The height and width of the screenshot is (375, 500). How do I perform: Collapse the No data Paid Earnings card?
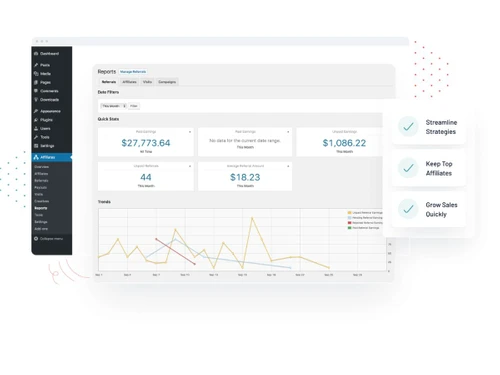click(x=288, y=132)
